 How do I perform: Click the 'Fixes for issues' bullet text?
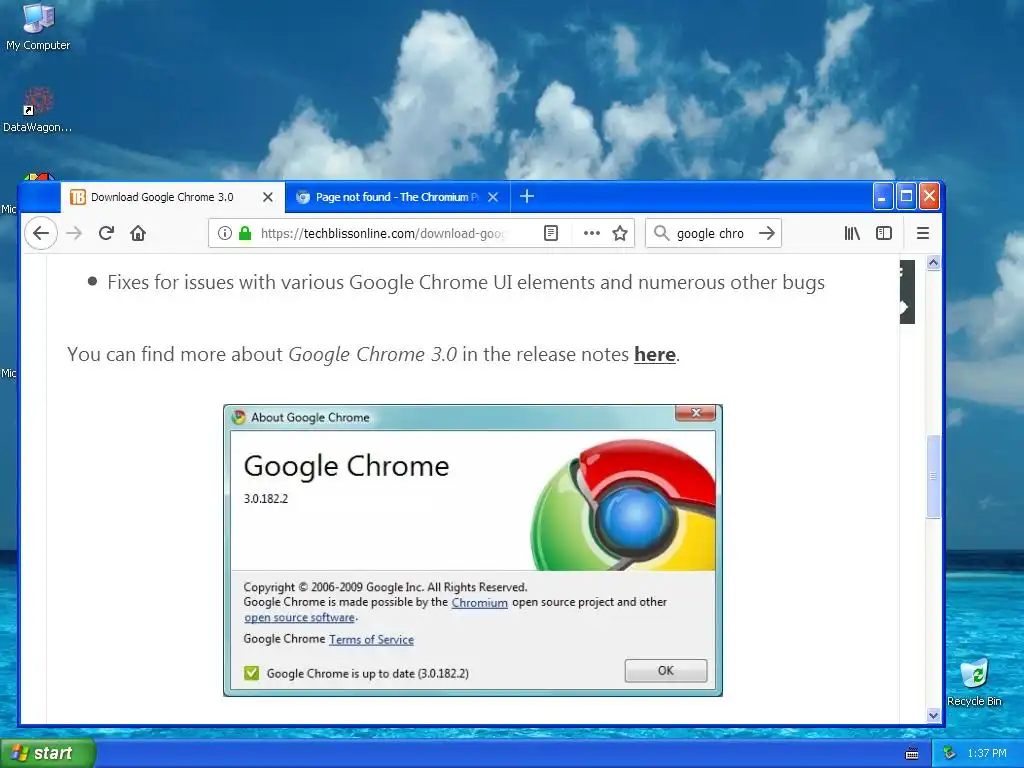466,282
